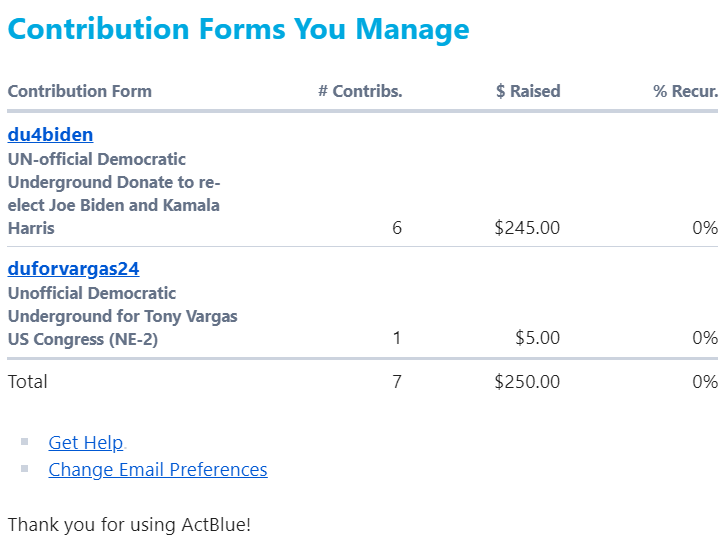Click the bullet beside Get Help
Image resolution: width=727 pixels, height=548 pixels.
(25, 441)
